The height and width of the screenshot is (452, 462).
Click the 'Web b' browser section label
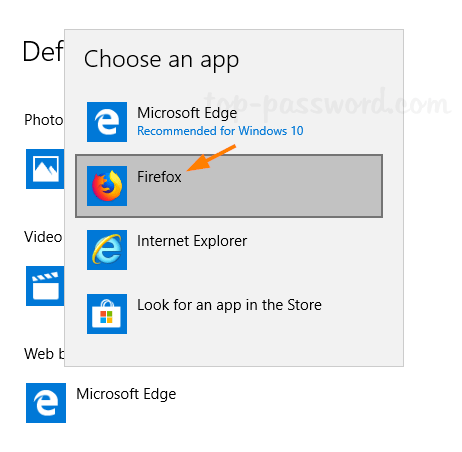point(44,354)
